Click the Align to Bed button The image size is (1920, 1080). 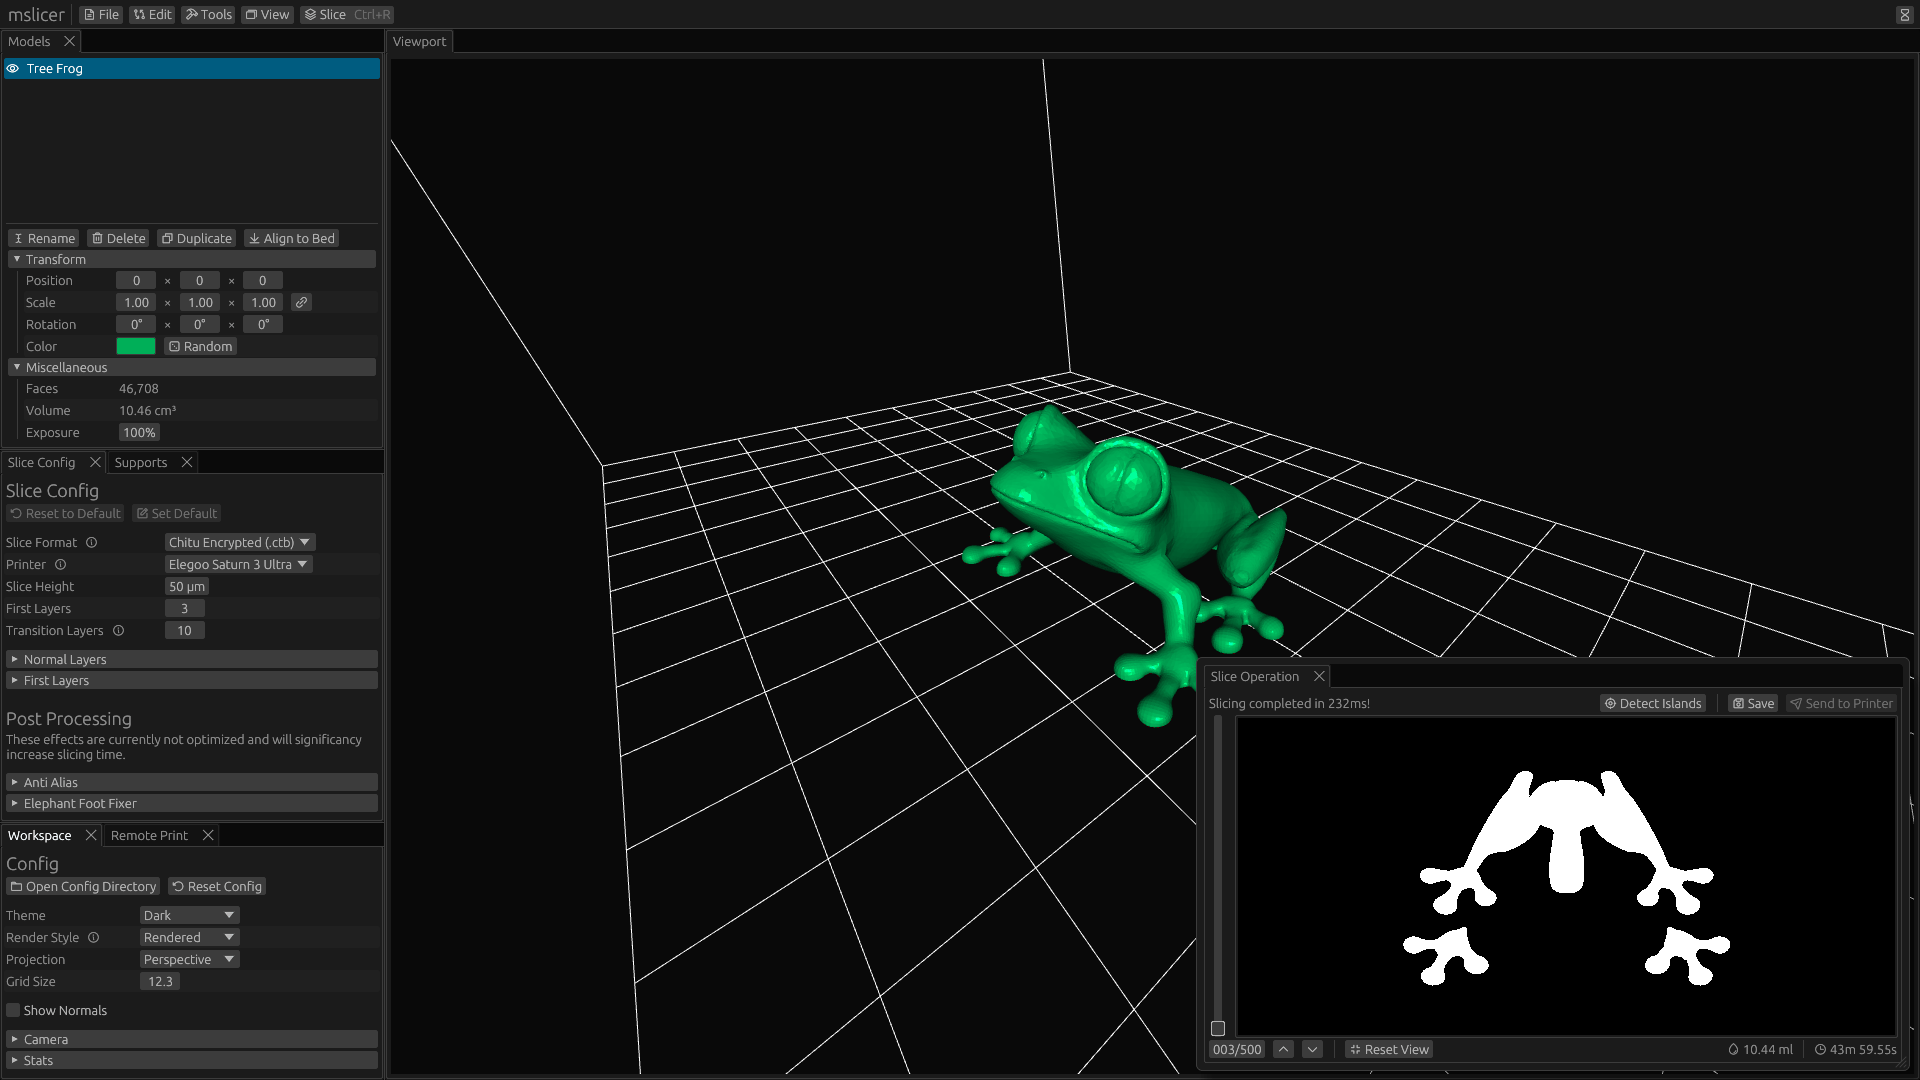click(x=291, y=238)
